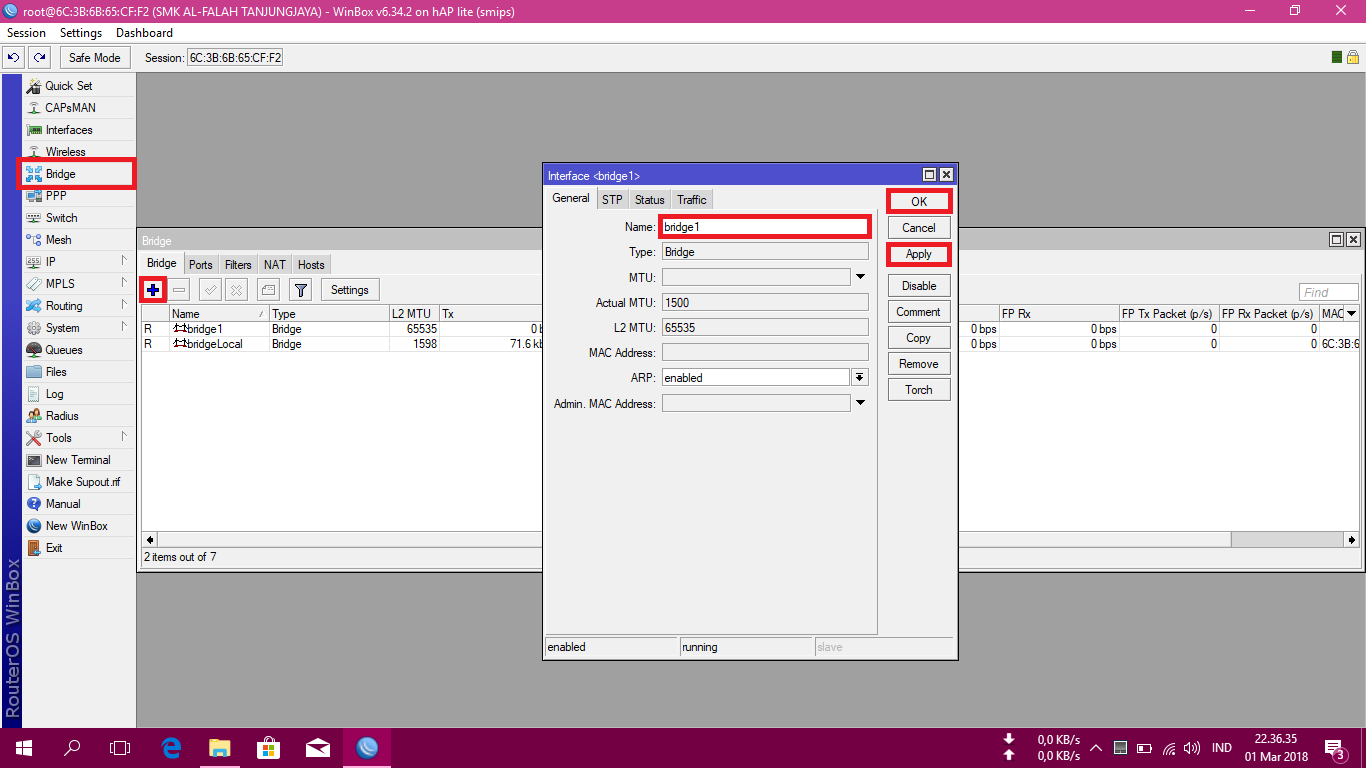Click the Redo arrow icon
The height and width of the screenshot is (768, 1366).
39,58
